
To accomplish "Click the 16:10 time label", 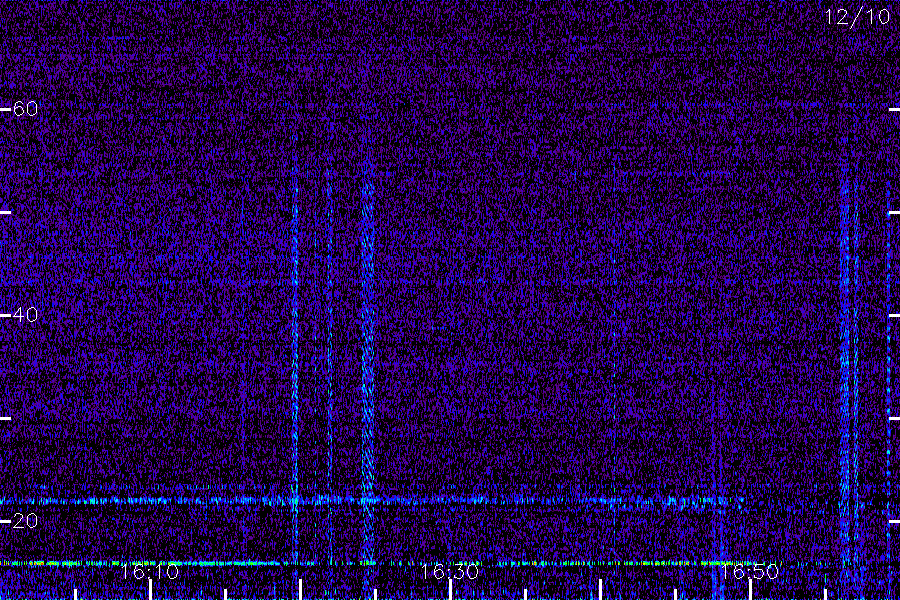I will click(x=150, y=571).
